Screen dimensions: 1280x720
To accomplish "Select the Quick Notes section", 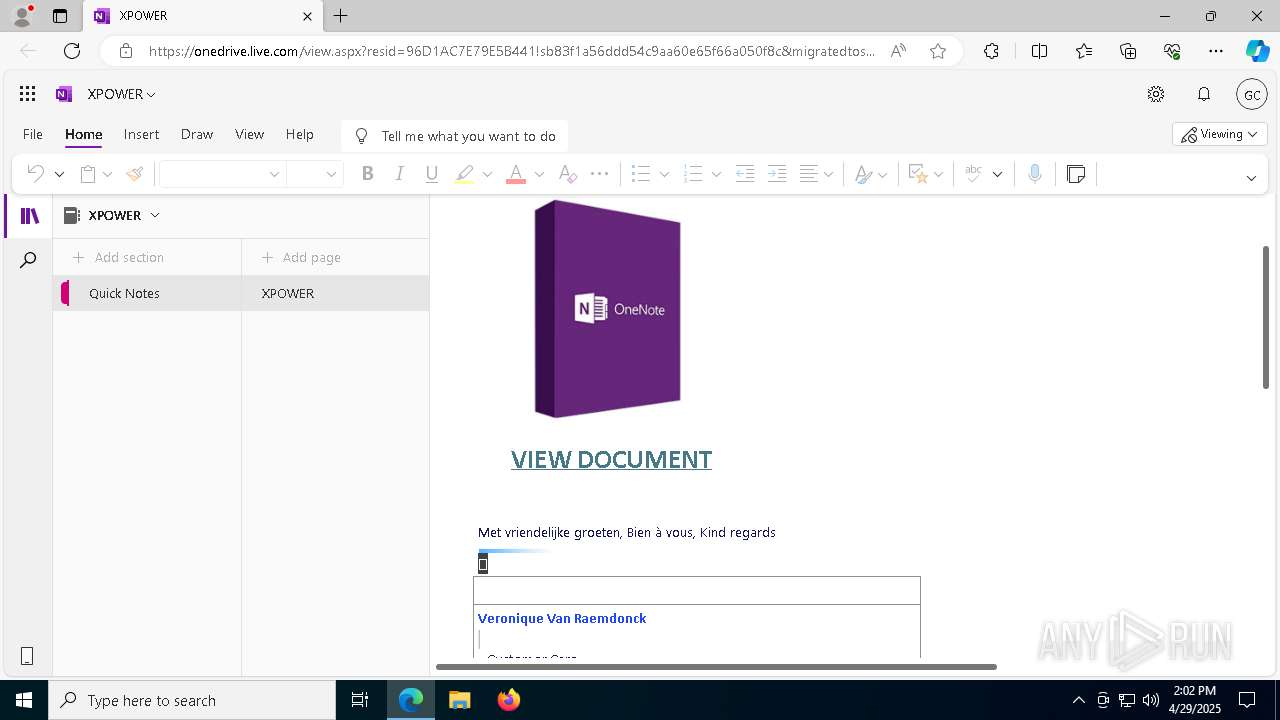I will (x=148, y=293).
